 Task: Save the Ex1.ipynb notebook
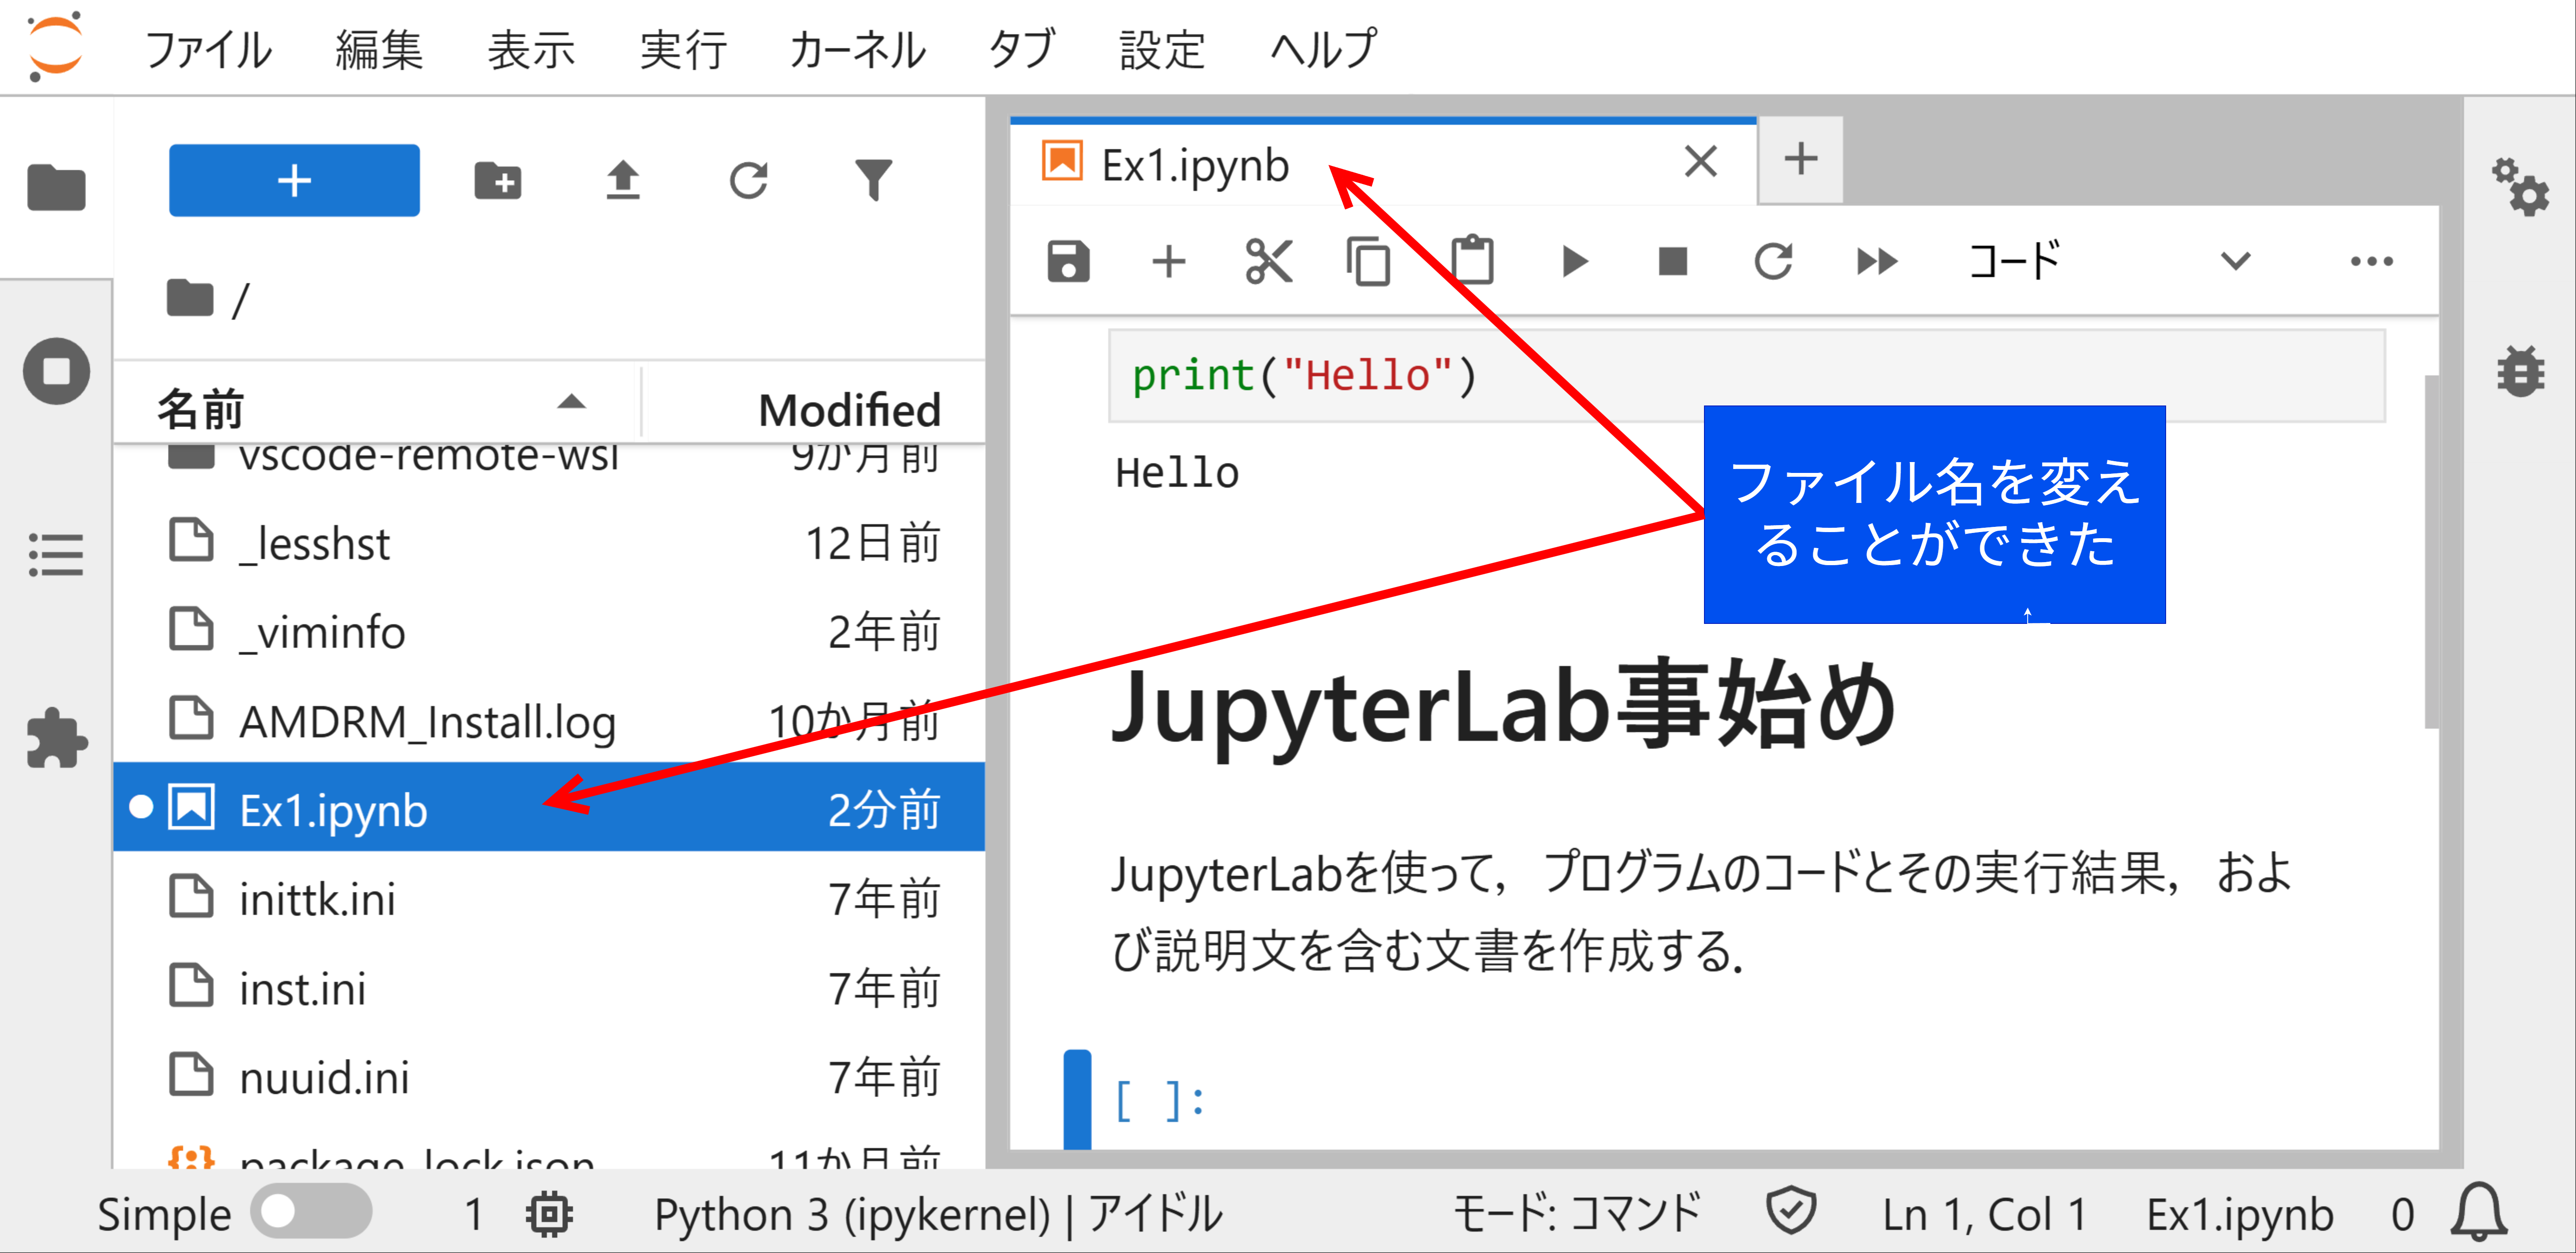coord(1068,261)
